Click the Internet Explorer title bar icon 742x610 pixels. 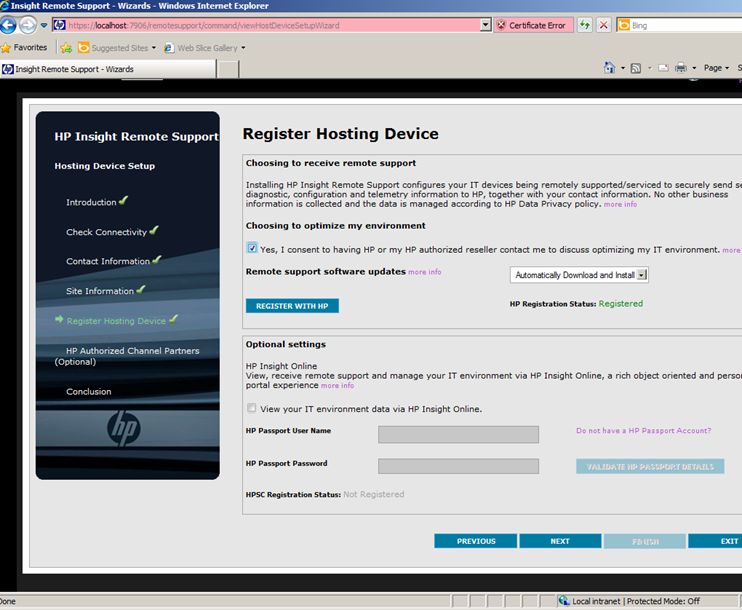click(4, 6)
